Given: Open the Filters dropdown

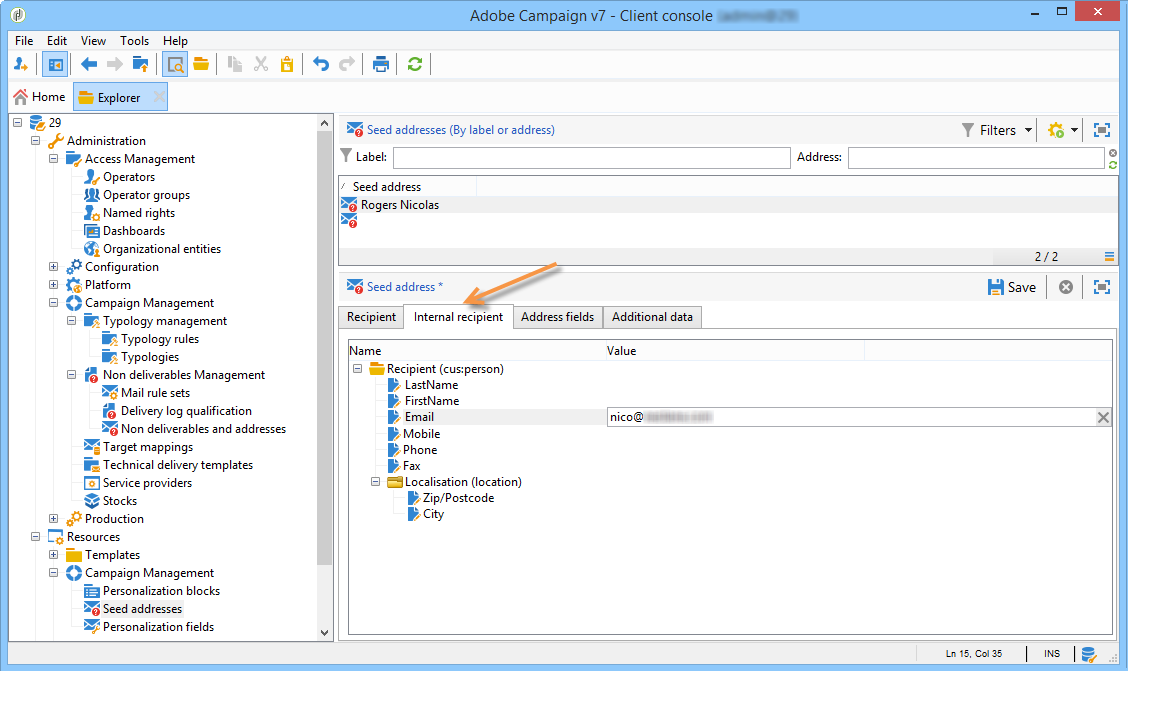Looking at the screenshot, I should pos(997,130).
